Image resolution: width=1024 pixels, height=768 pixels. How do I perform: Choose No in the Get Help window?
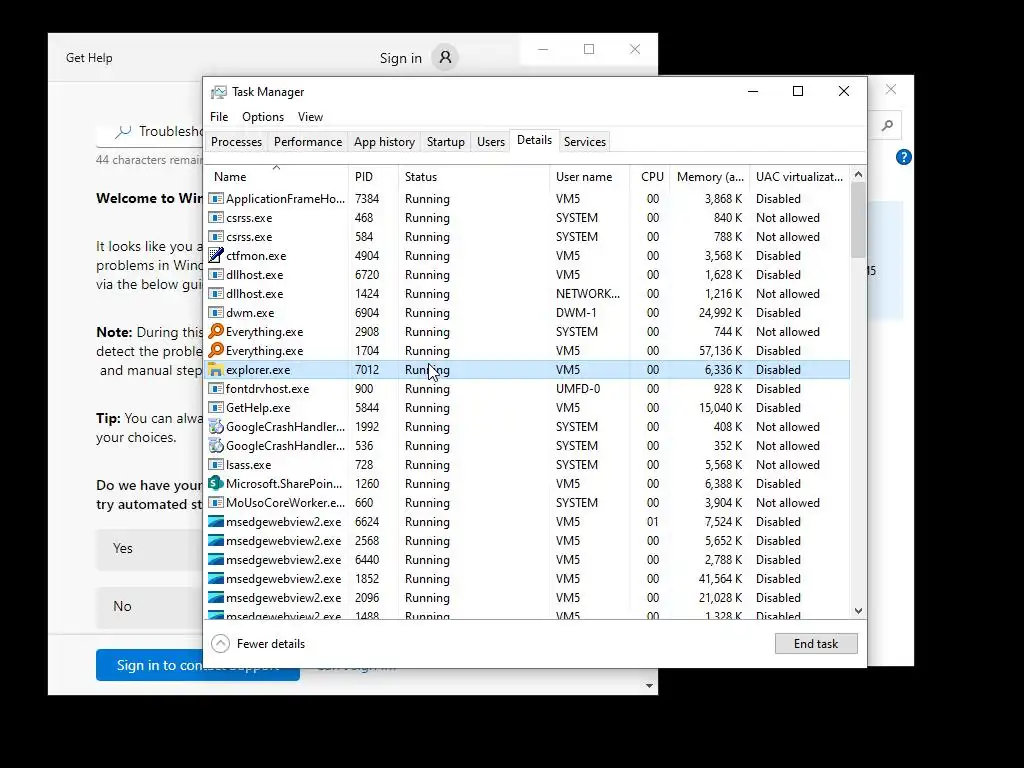point(149,606)
